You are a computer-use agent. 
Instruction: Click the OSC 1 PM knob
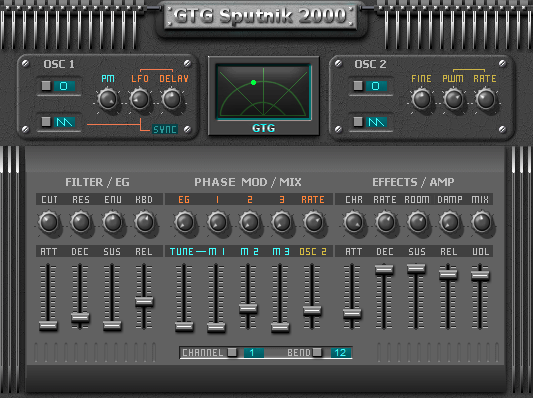(108, 99)
